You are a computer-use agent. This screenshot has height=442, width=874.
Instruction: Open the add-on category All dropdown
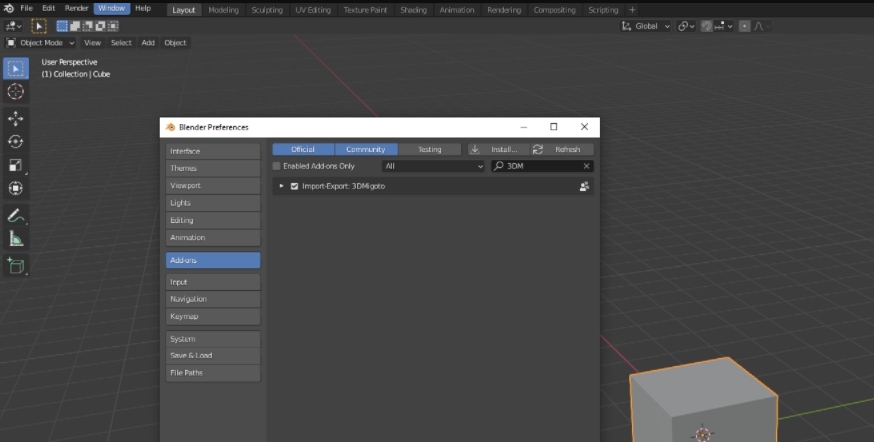[433, 166]
